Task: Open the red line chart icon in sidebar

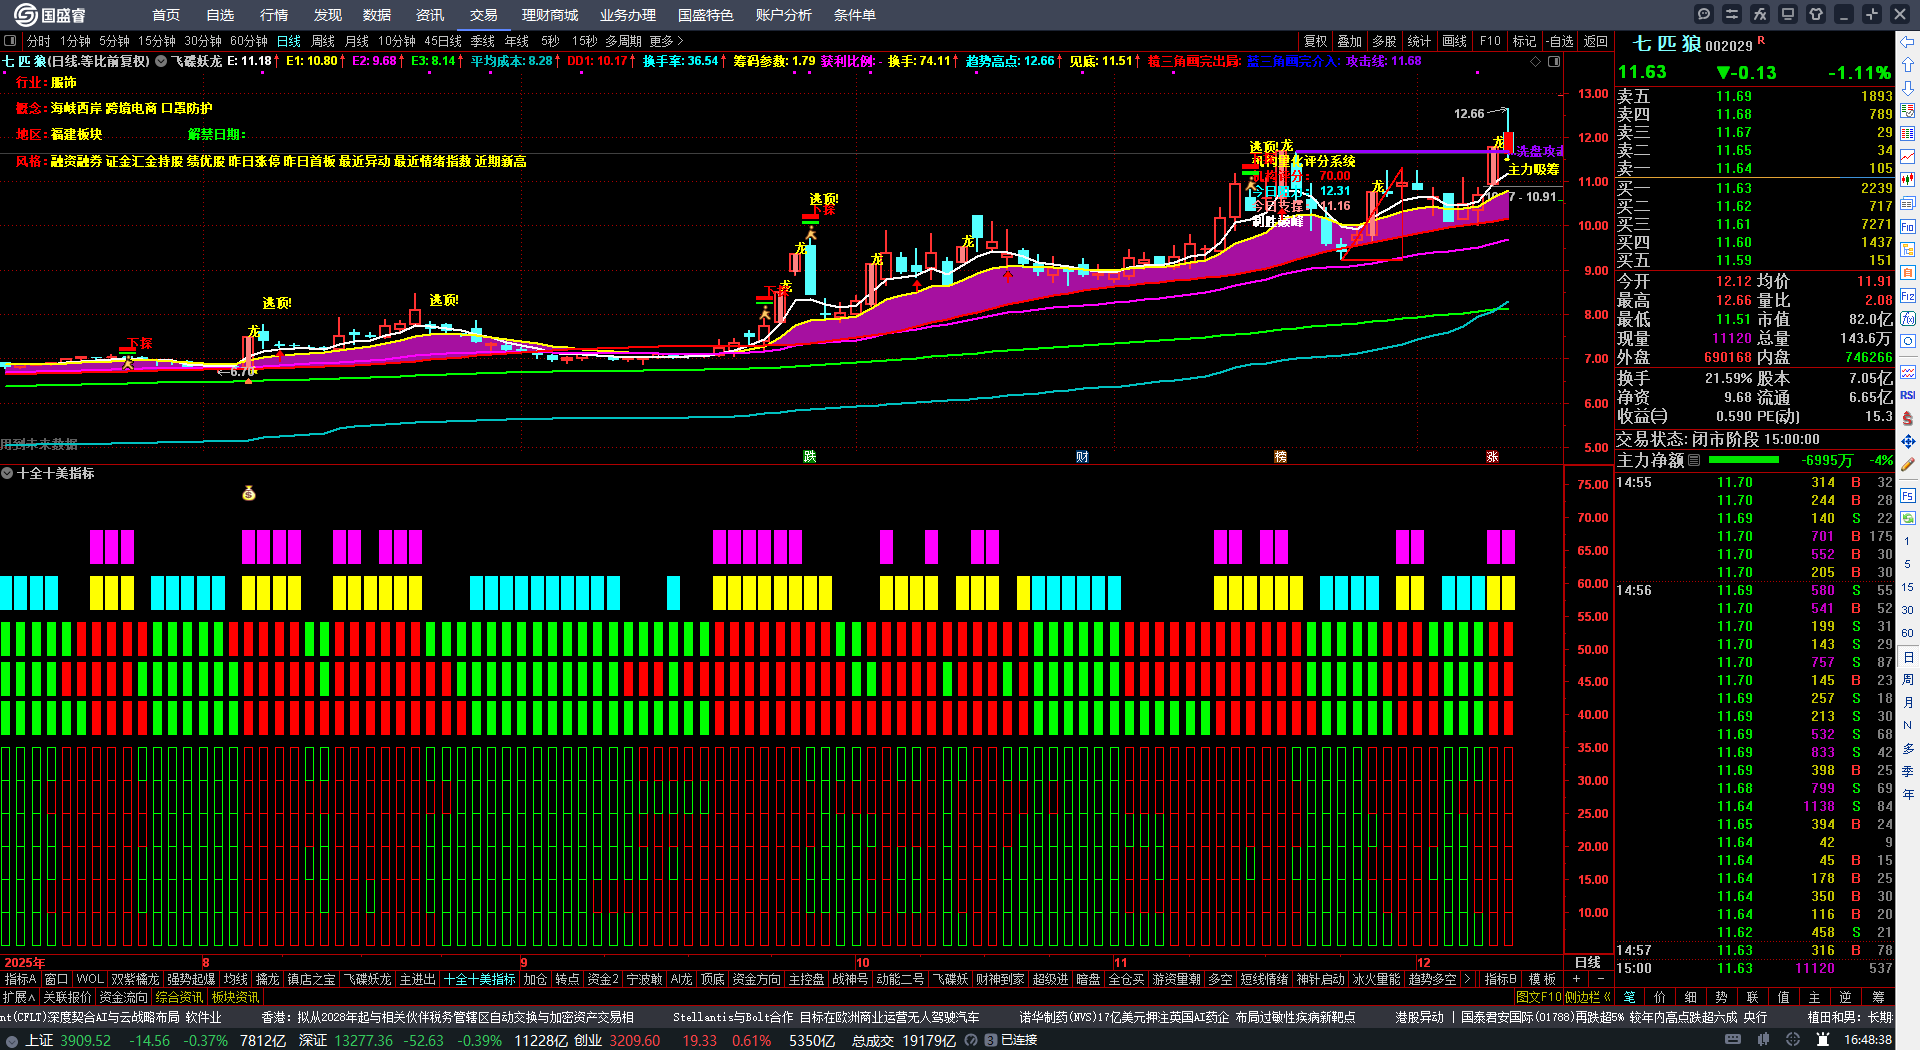Action: [1908, 156]
